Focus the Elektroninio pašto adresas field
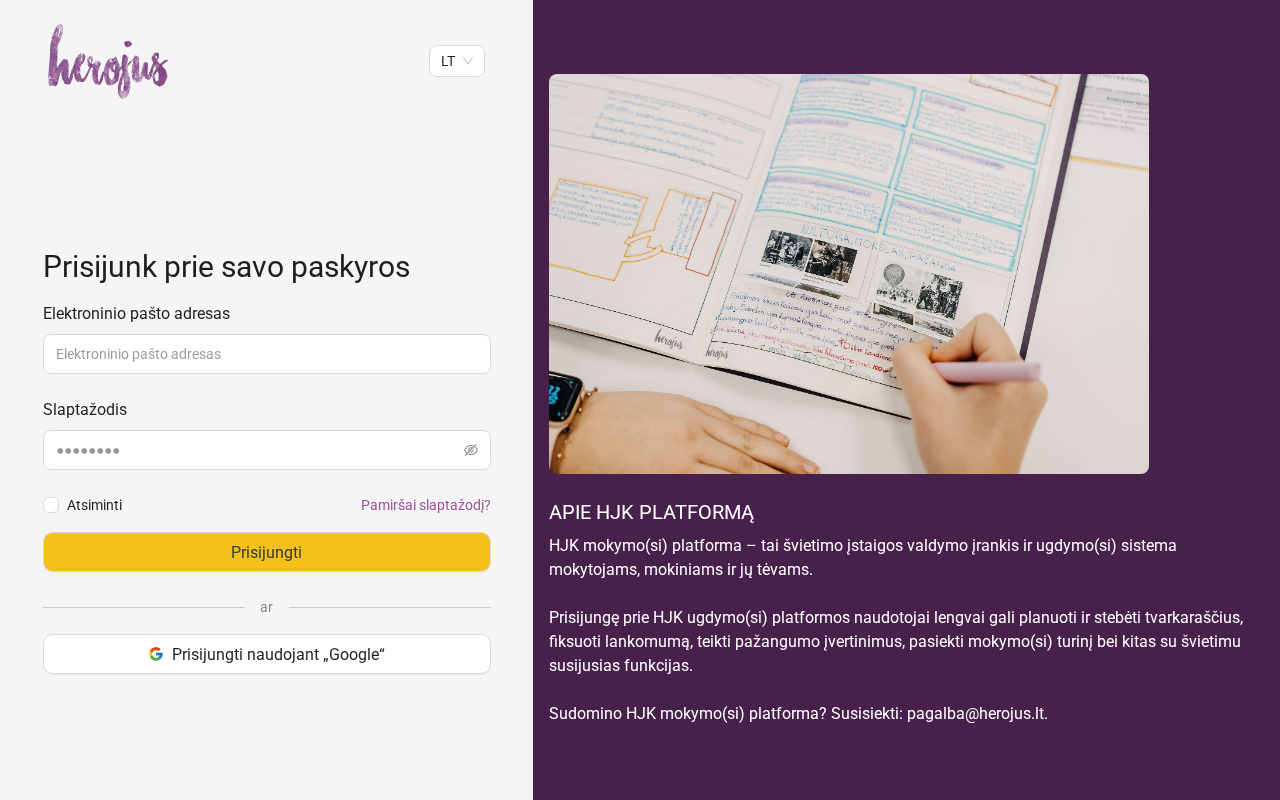This screenshot has height=800, width=1280. click(x=267, y=354)
